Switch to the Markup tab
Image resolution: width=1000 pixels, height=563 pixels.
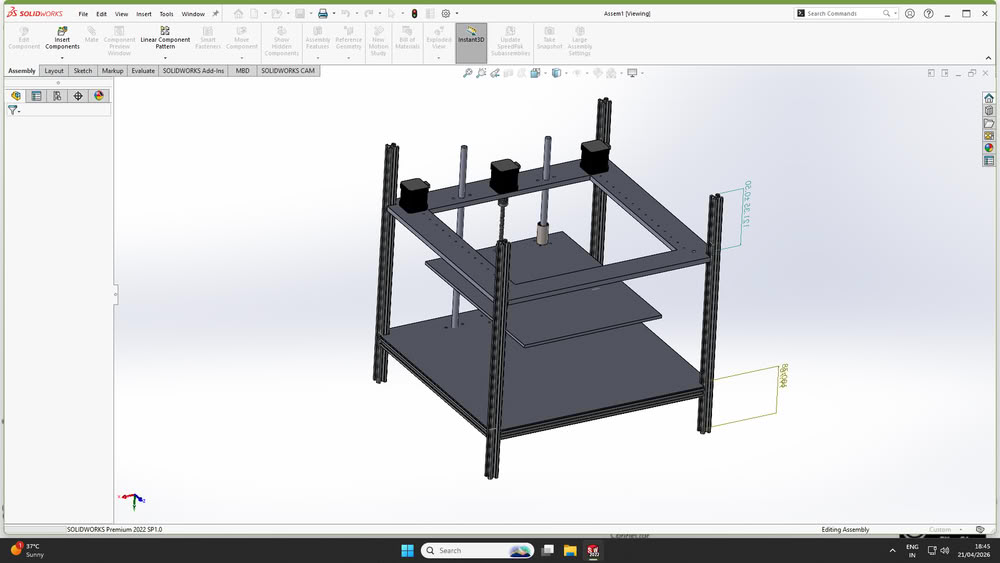[112, 71]
